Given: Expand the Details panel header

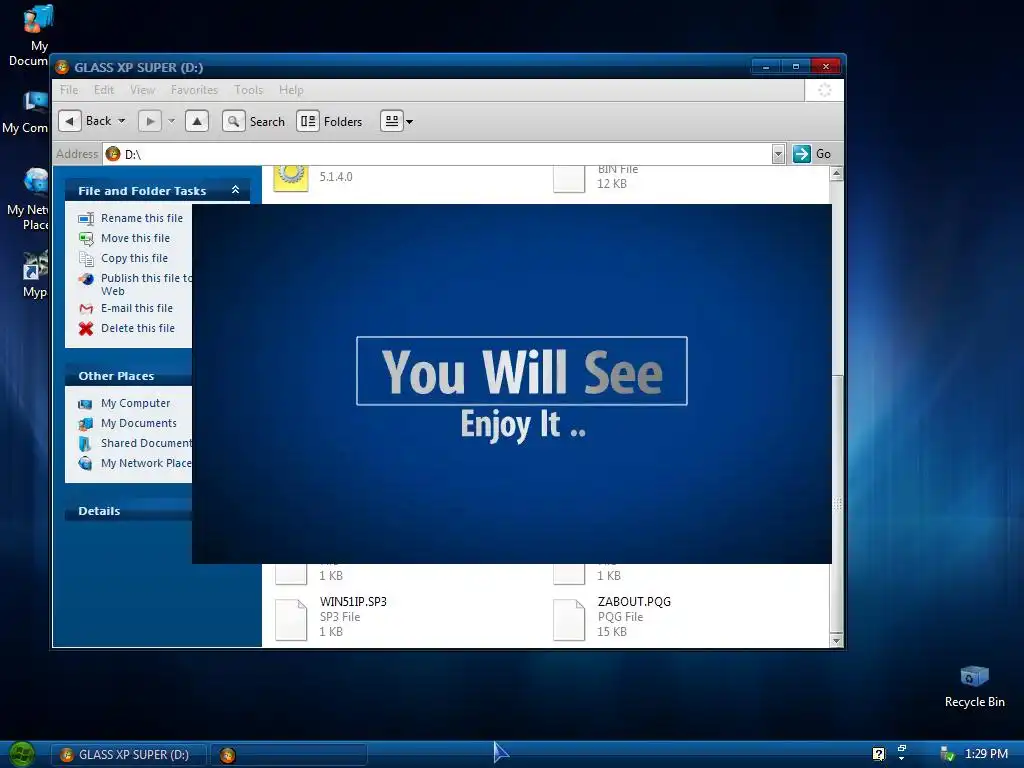Looking at the screenshot, I should (x=129, y=511).
